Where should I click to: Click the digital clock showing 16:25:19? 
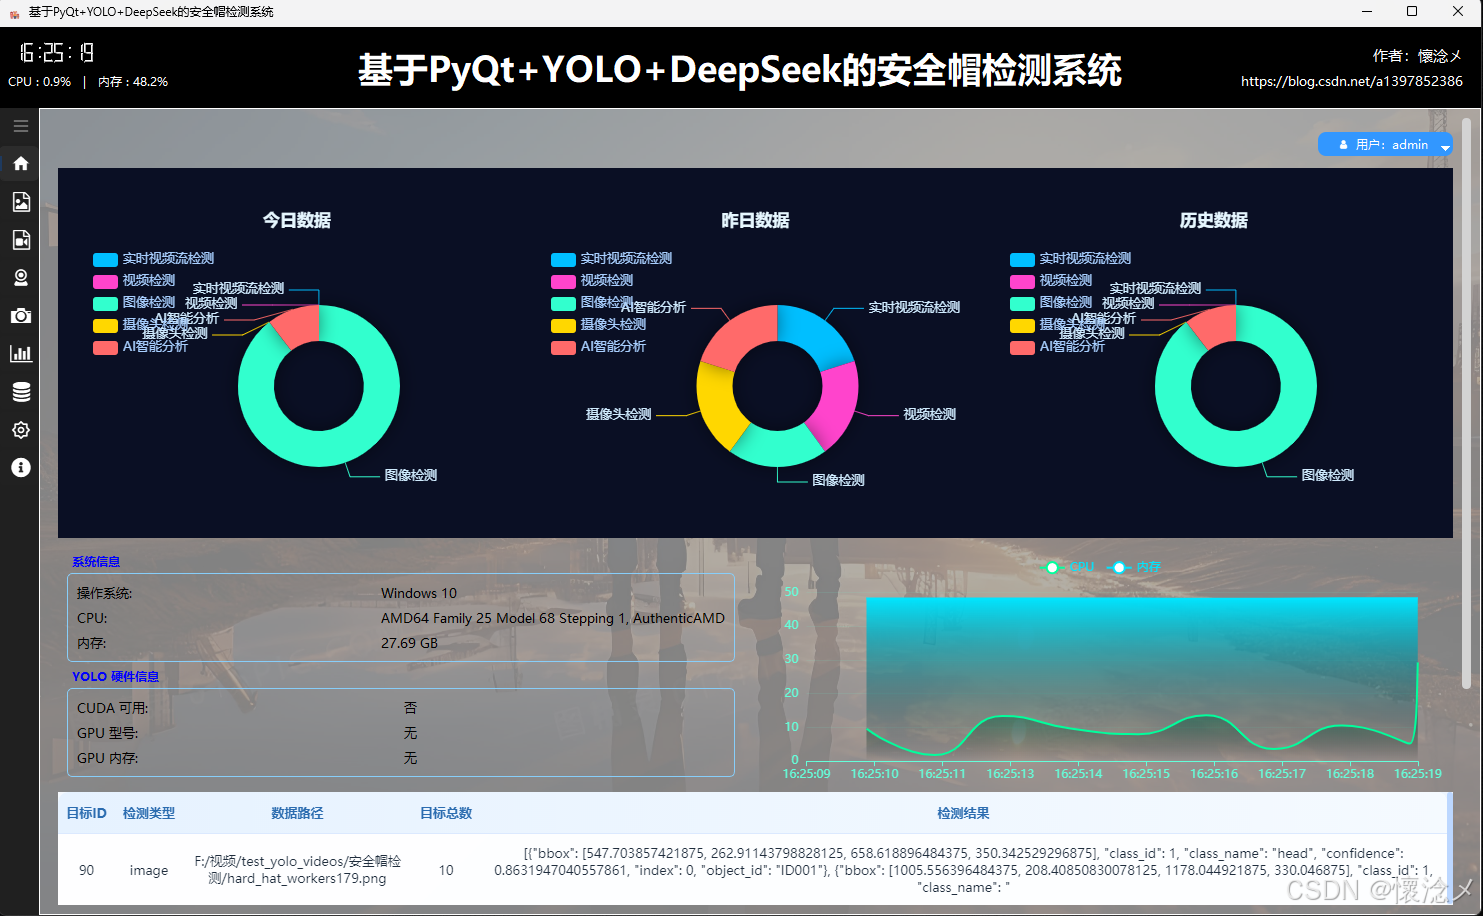(57, 52)
